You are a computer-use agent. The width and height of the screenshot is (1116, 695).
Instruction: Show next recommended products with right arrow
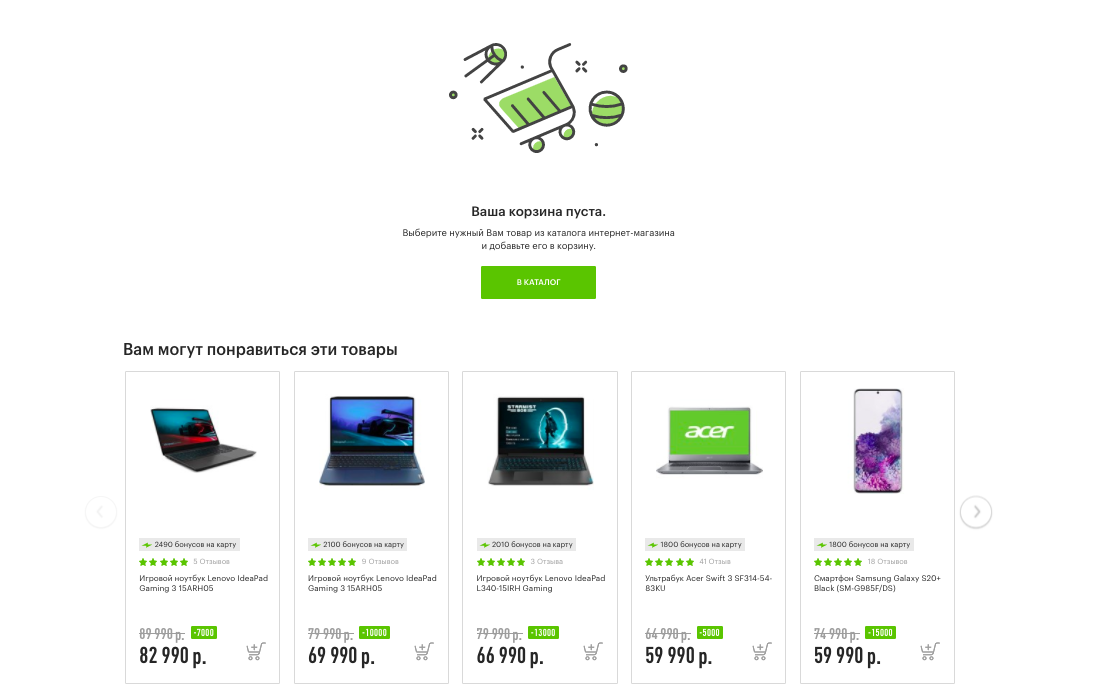click(x=976, y=512)
